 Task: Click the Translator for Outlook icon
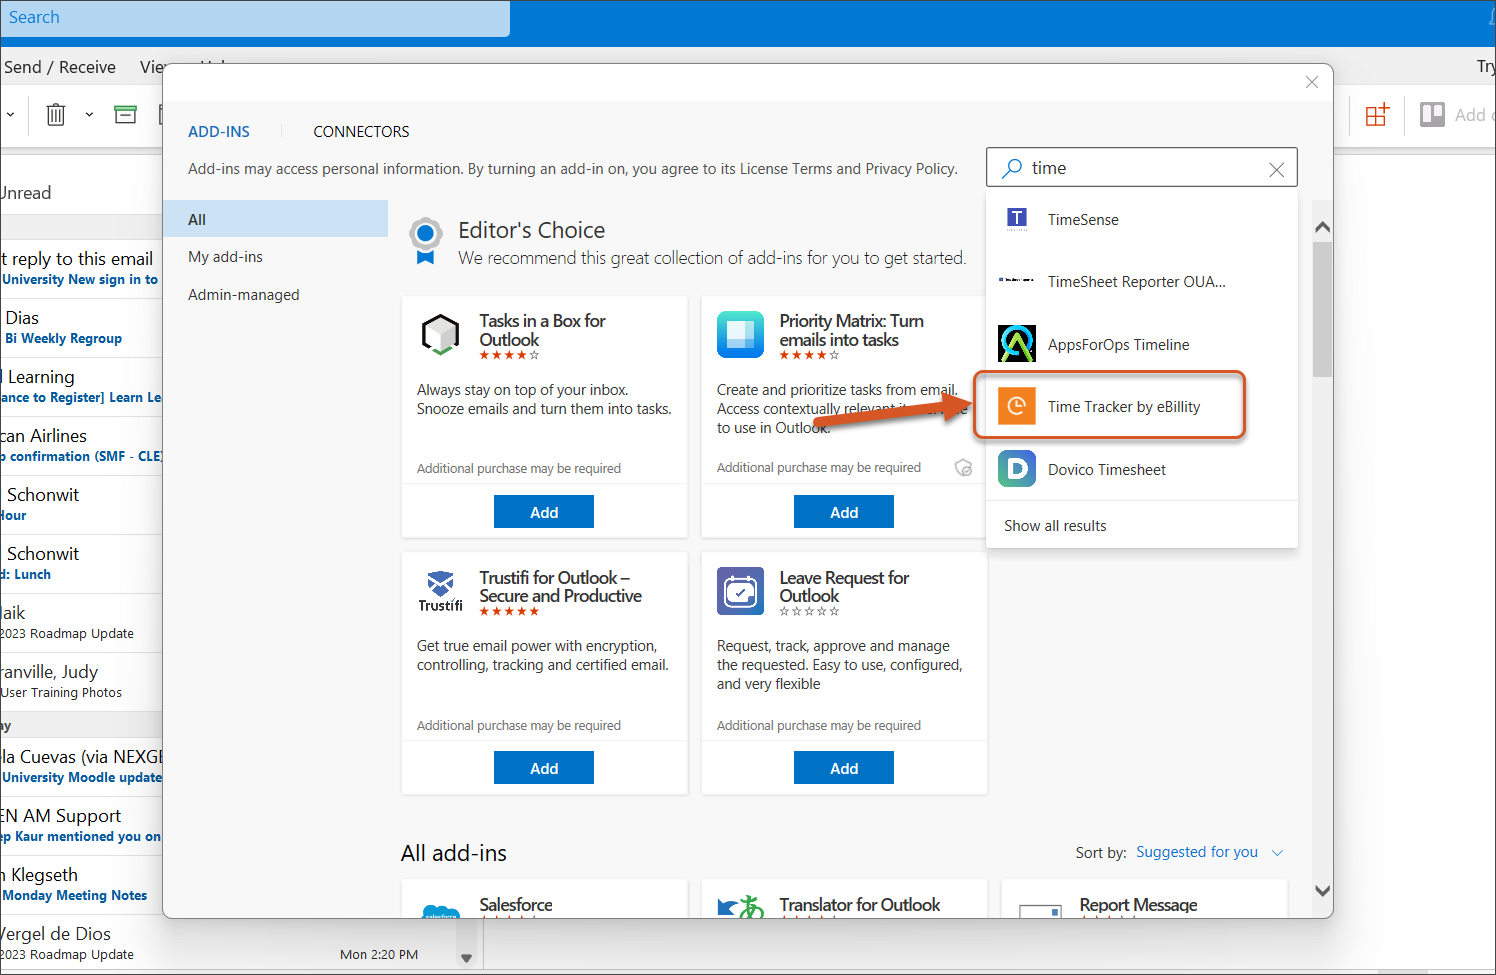(x=740, y=906)
